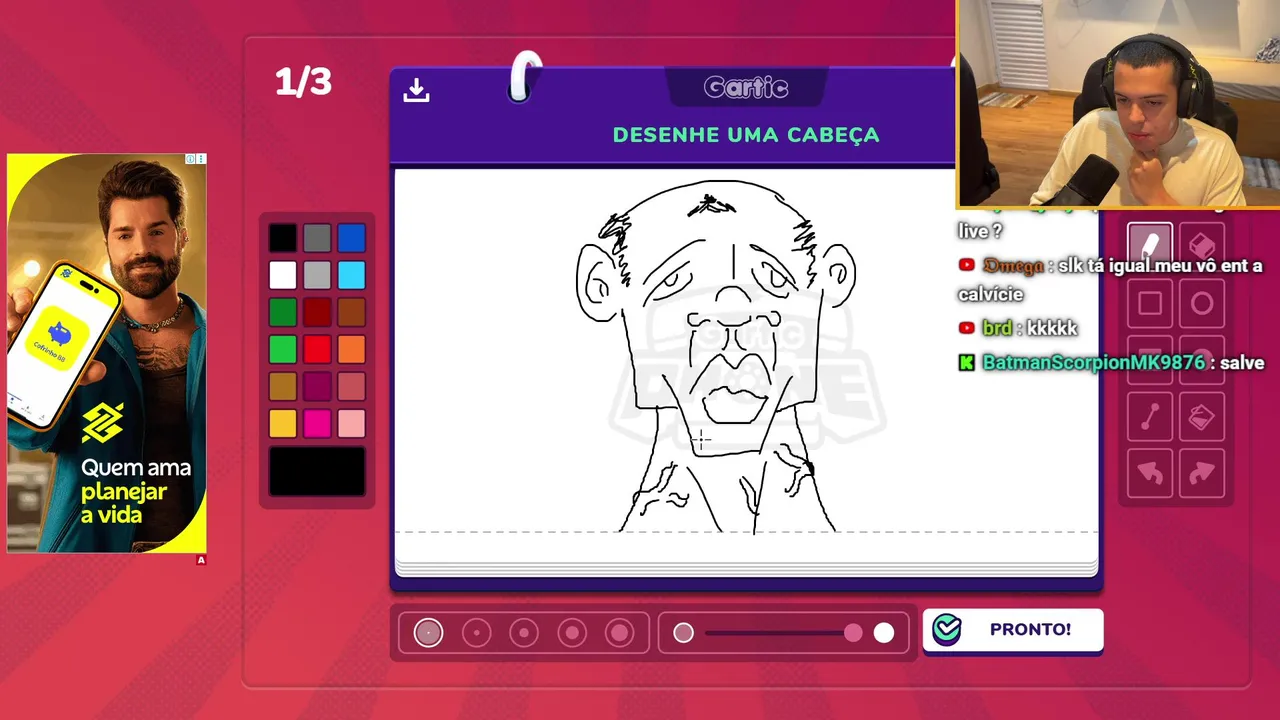Viewport: 1280px width, 720px height.
Task: Choose the empty ellipse shape tool
Action: point(1202,303)
